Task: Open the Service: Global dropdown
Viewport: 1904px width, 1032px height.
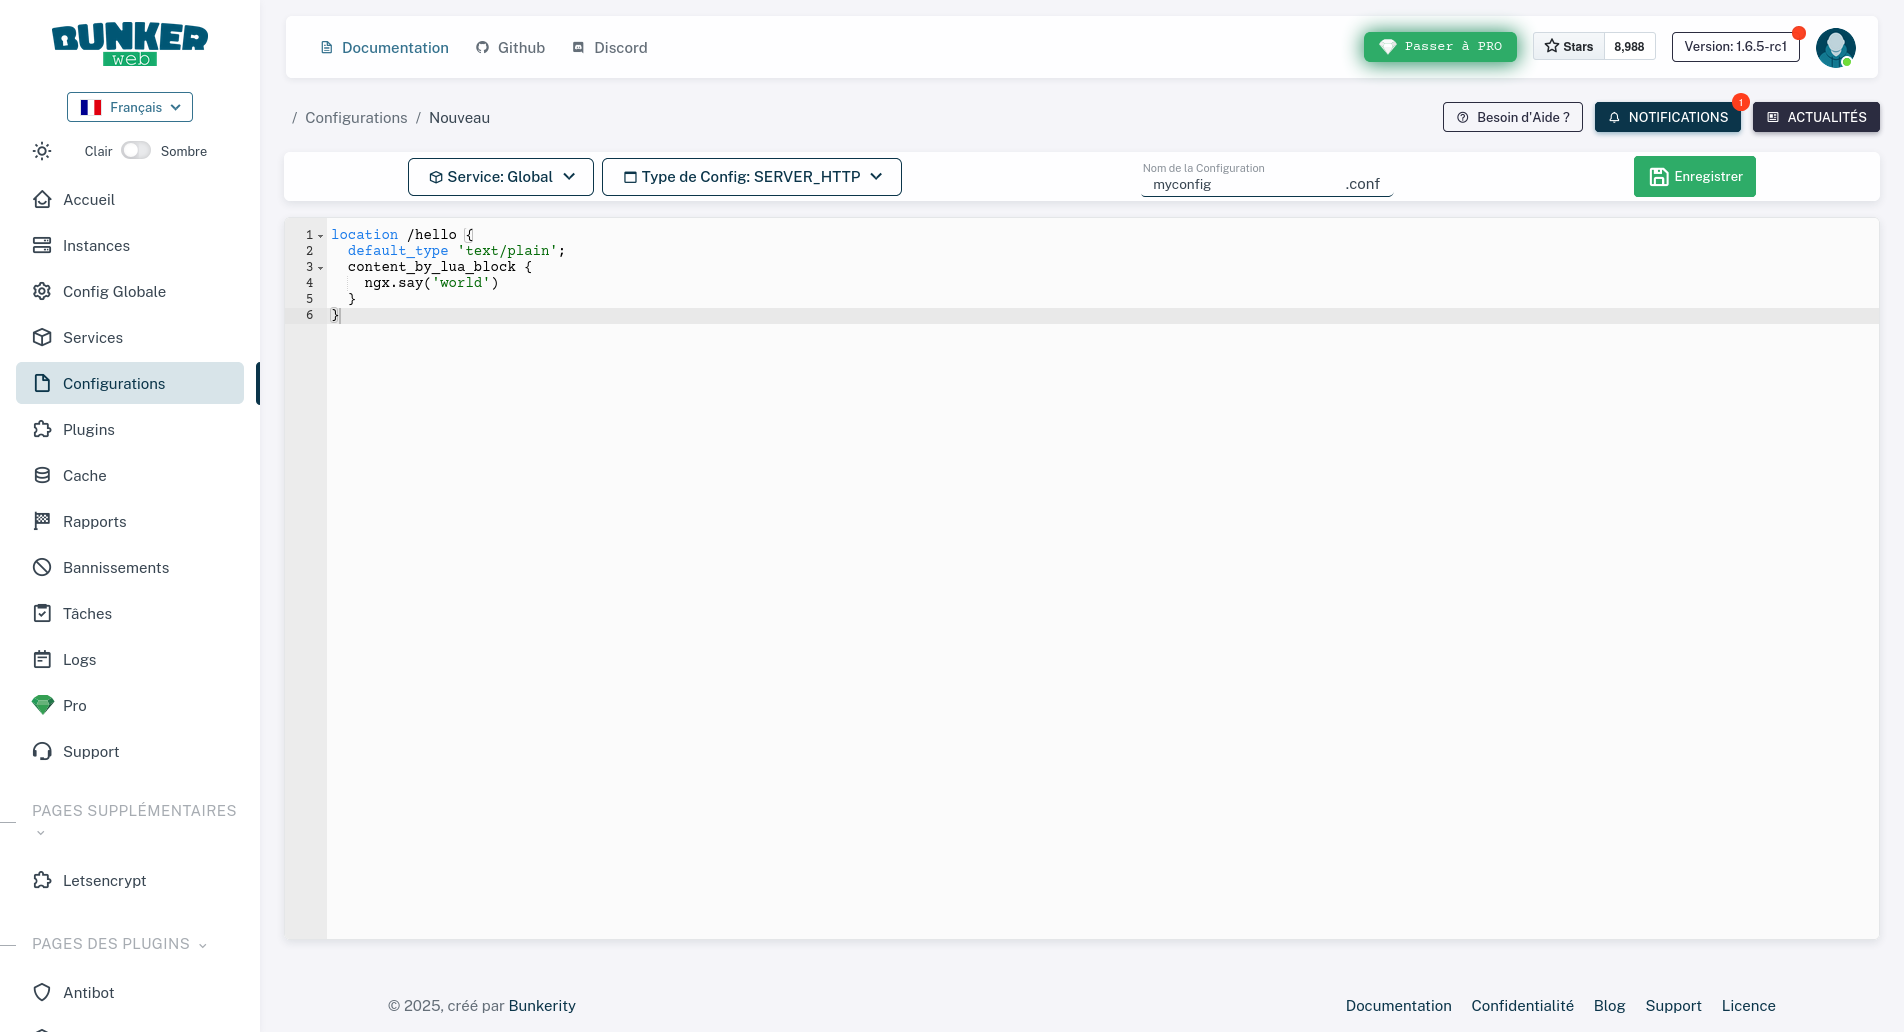Action: coord(500,176)
